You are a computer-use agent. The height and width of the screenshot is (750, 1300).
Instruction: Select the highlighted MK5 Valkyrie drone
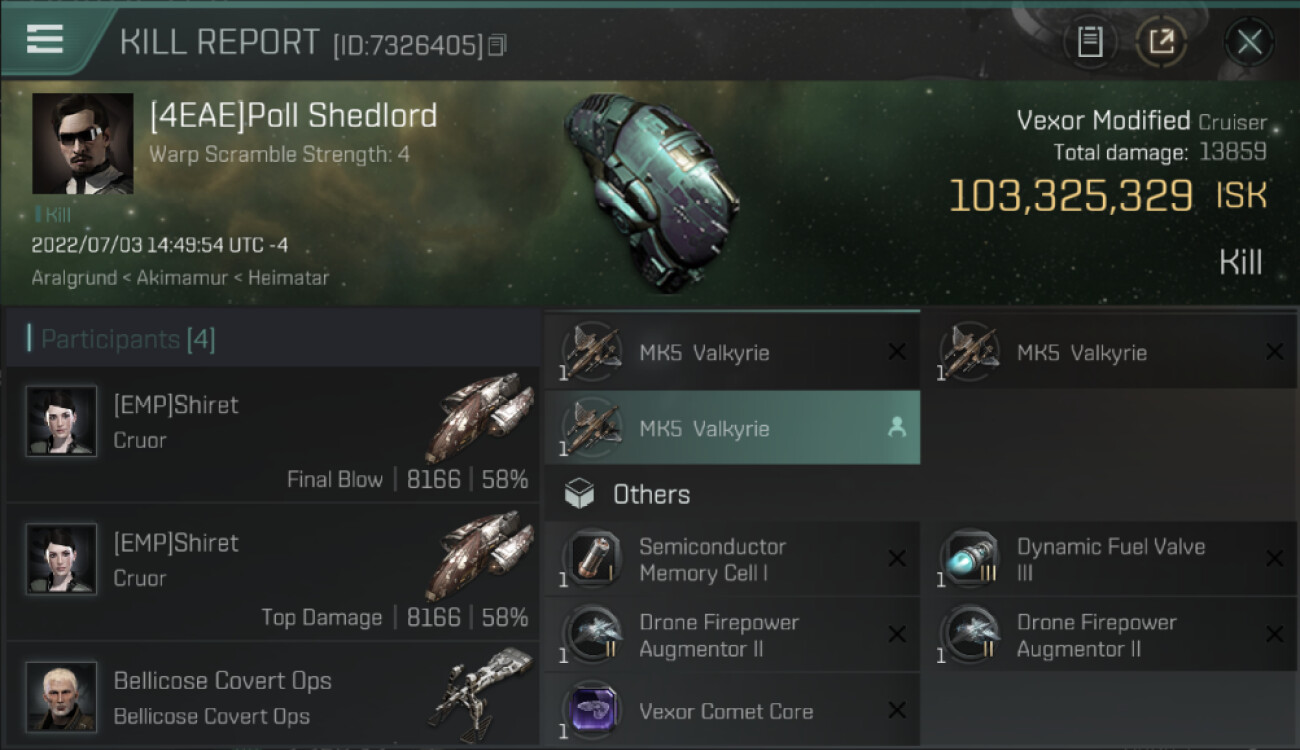pyautogui.click(x=732, y=428)
